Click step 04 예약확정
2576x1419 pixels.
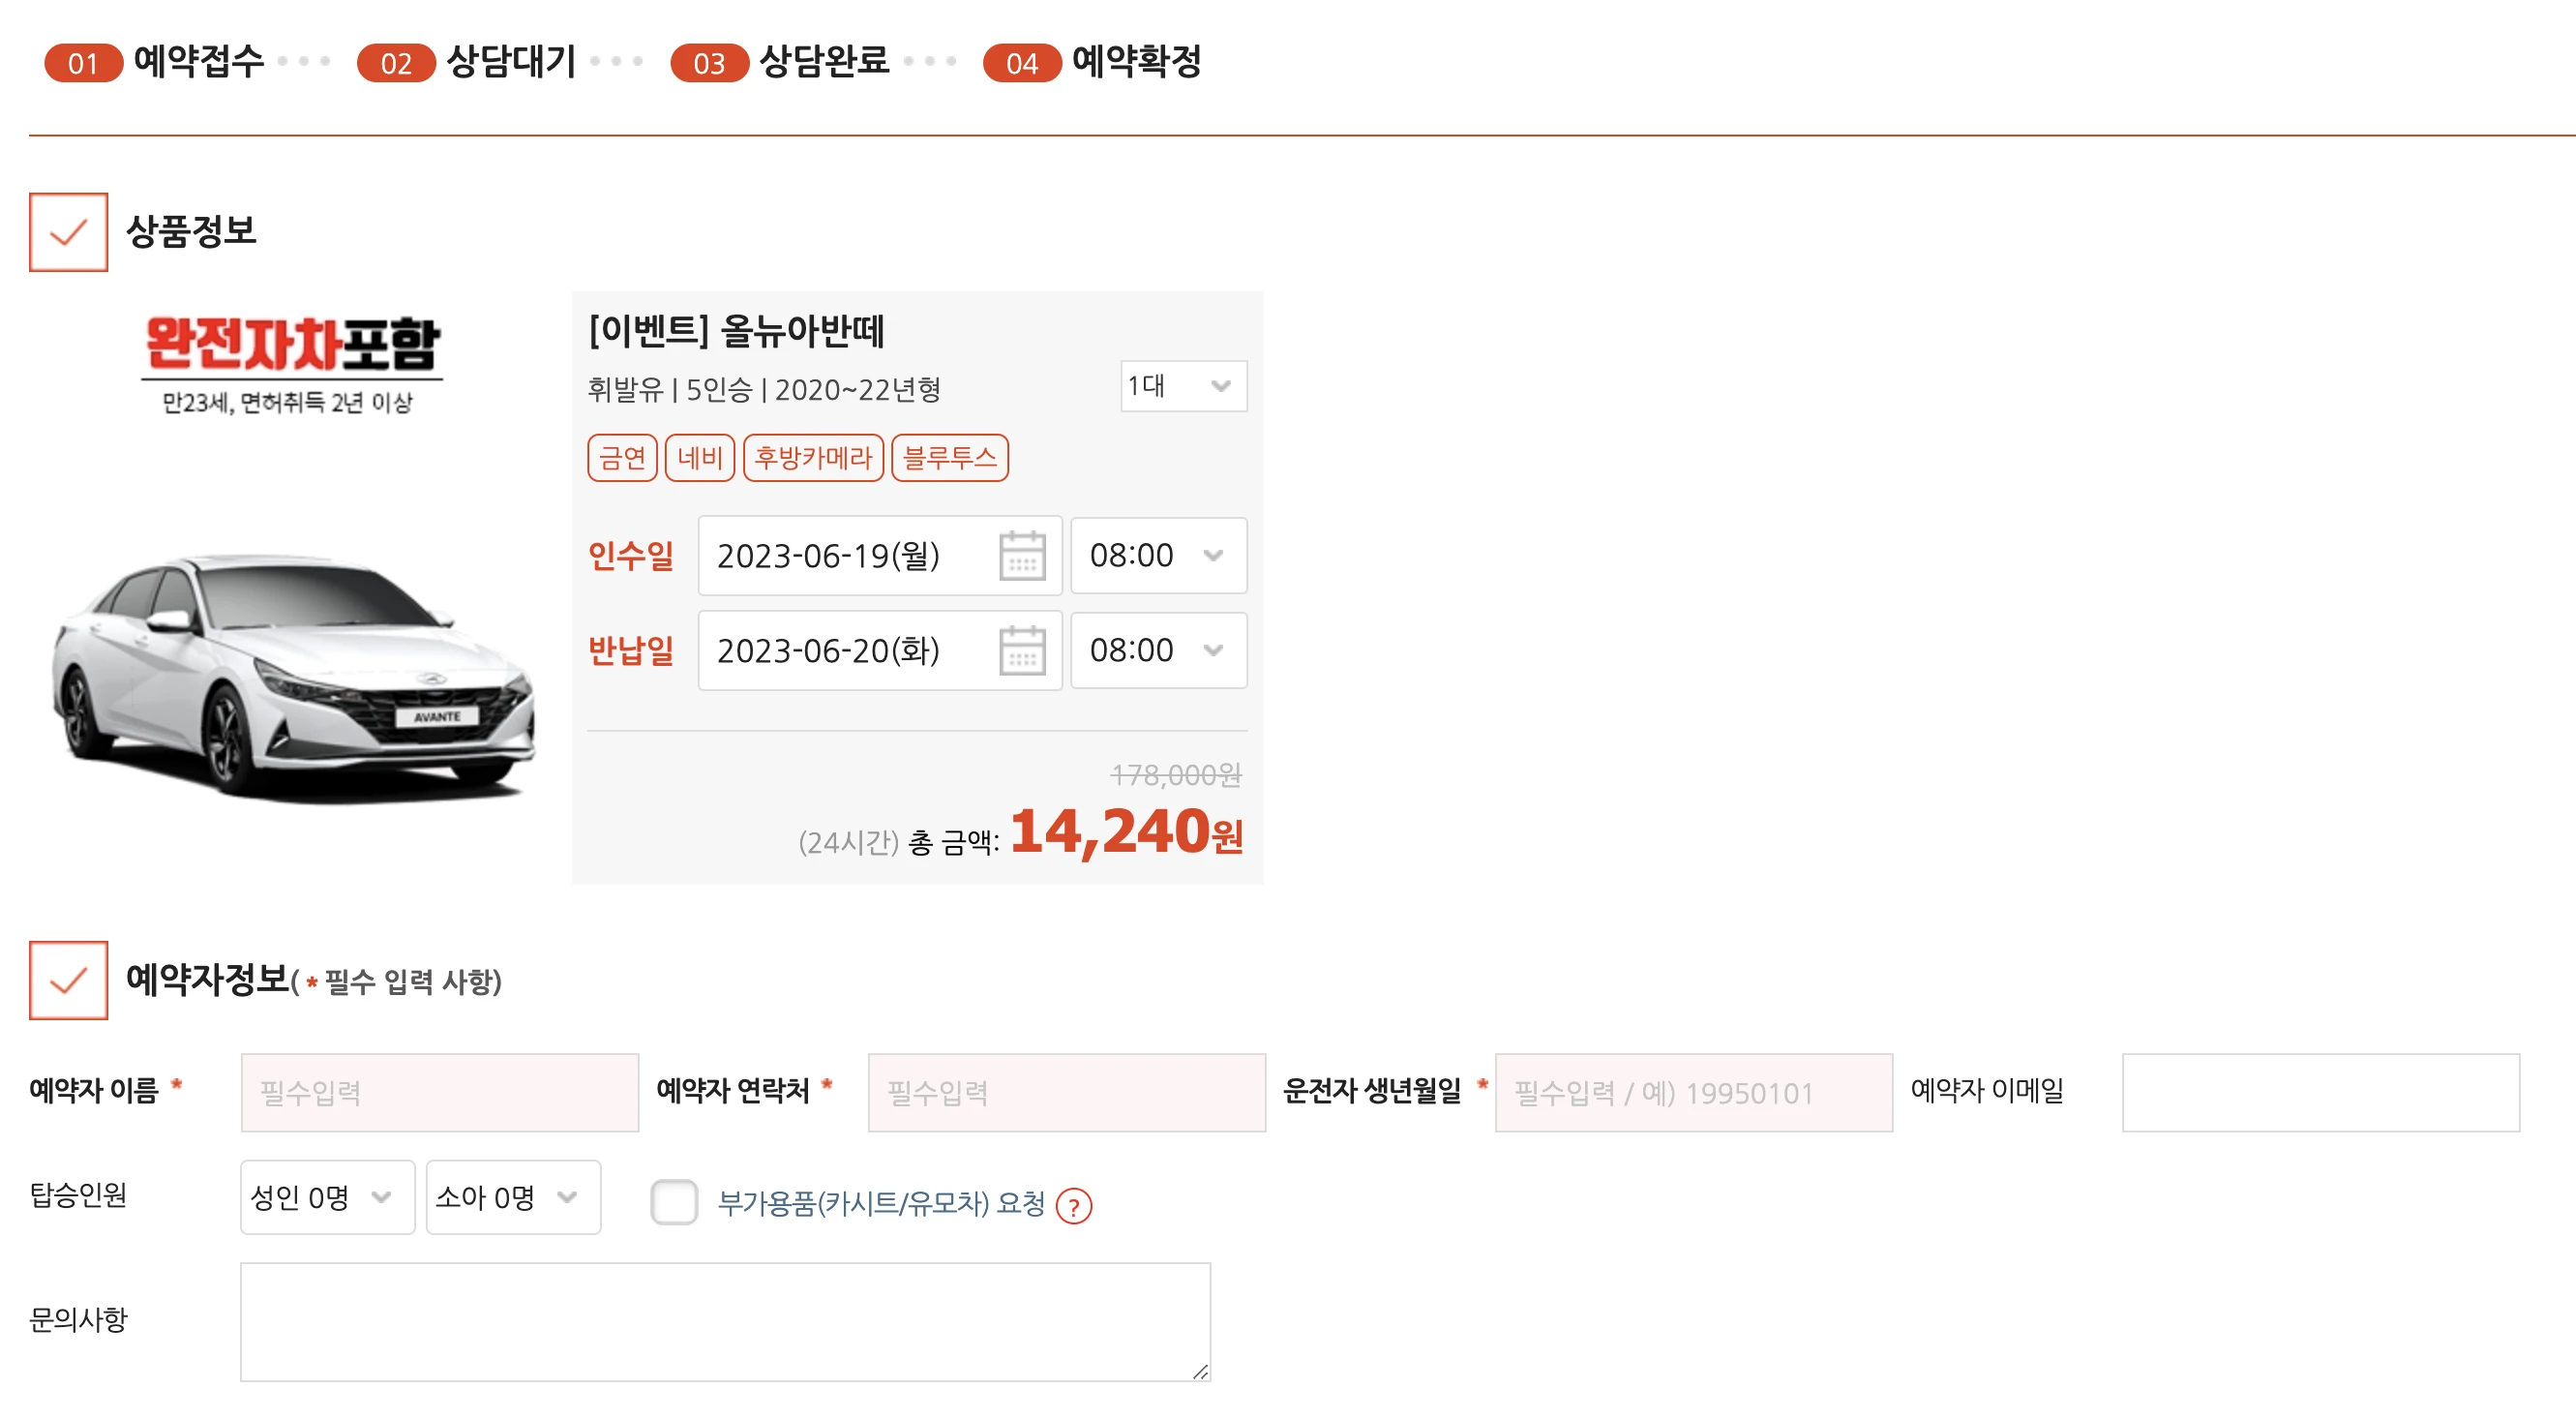[x=1092, y=62]
